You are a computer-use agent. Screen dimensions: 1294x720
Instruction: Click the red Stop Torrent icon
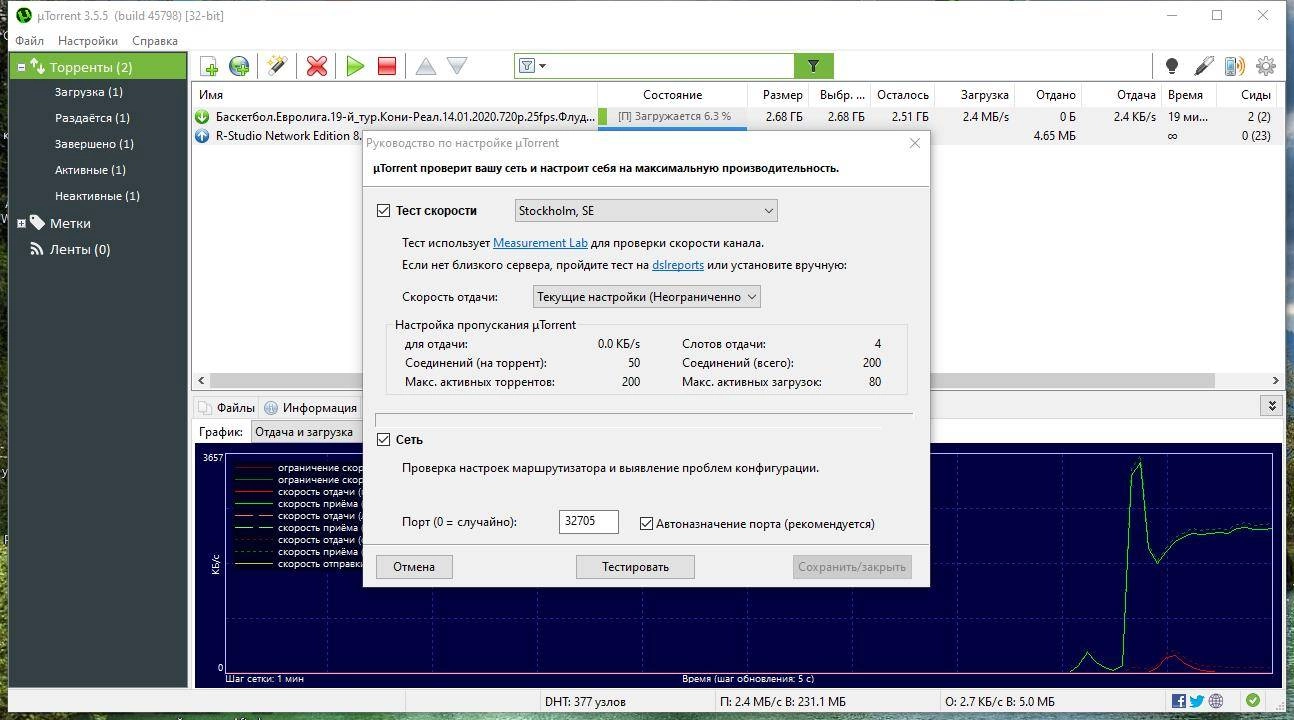tap(387, 66)
